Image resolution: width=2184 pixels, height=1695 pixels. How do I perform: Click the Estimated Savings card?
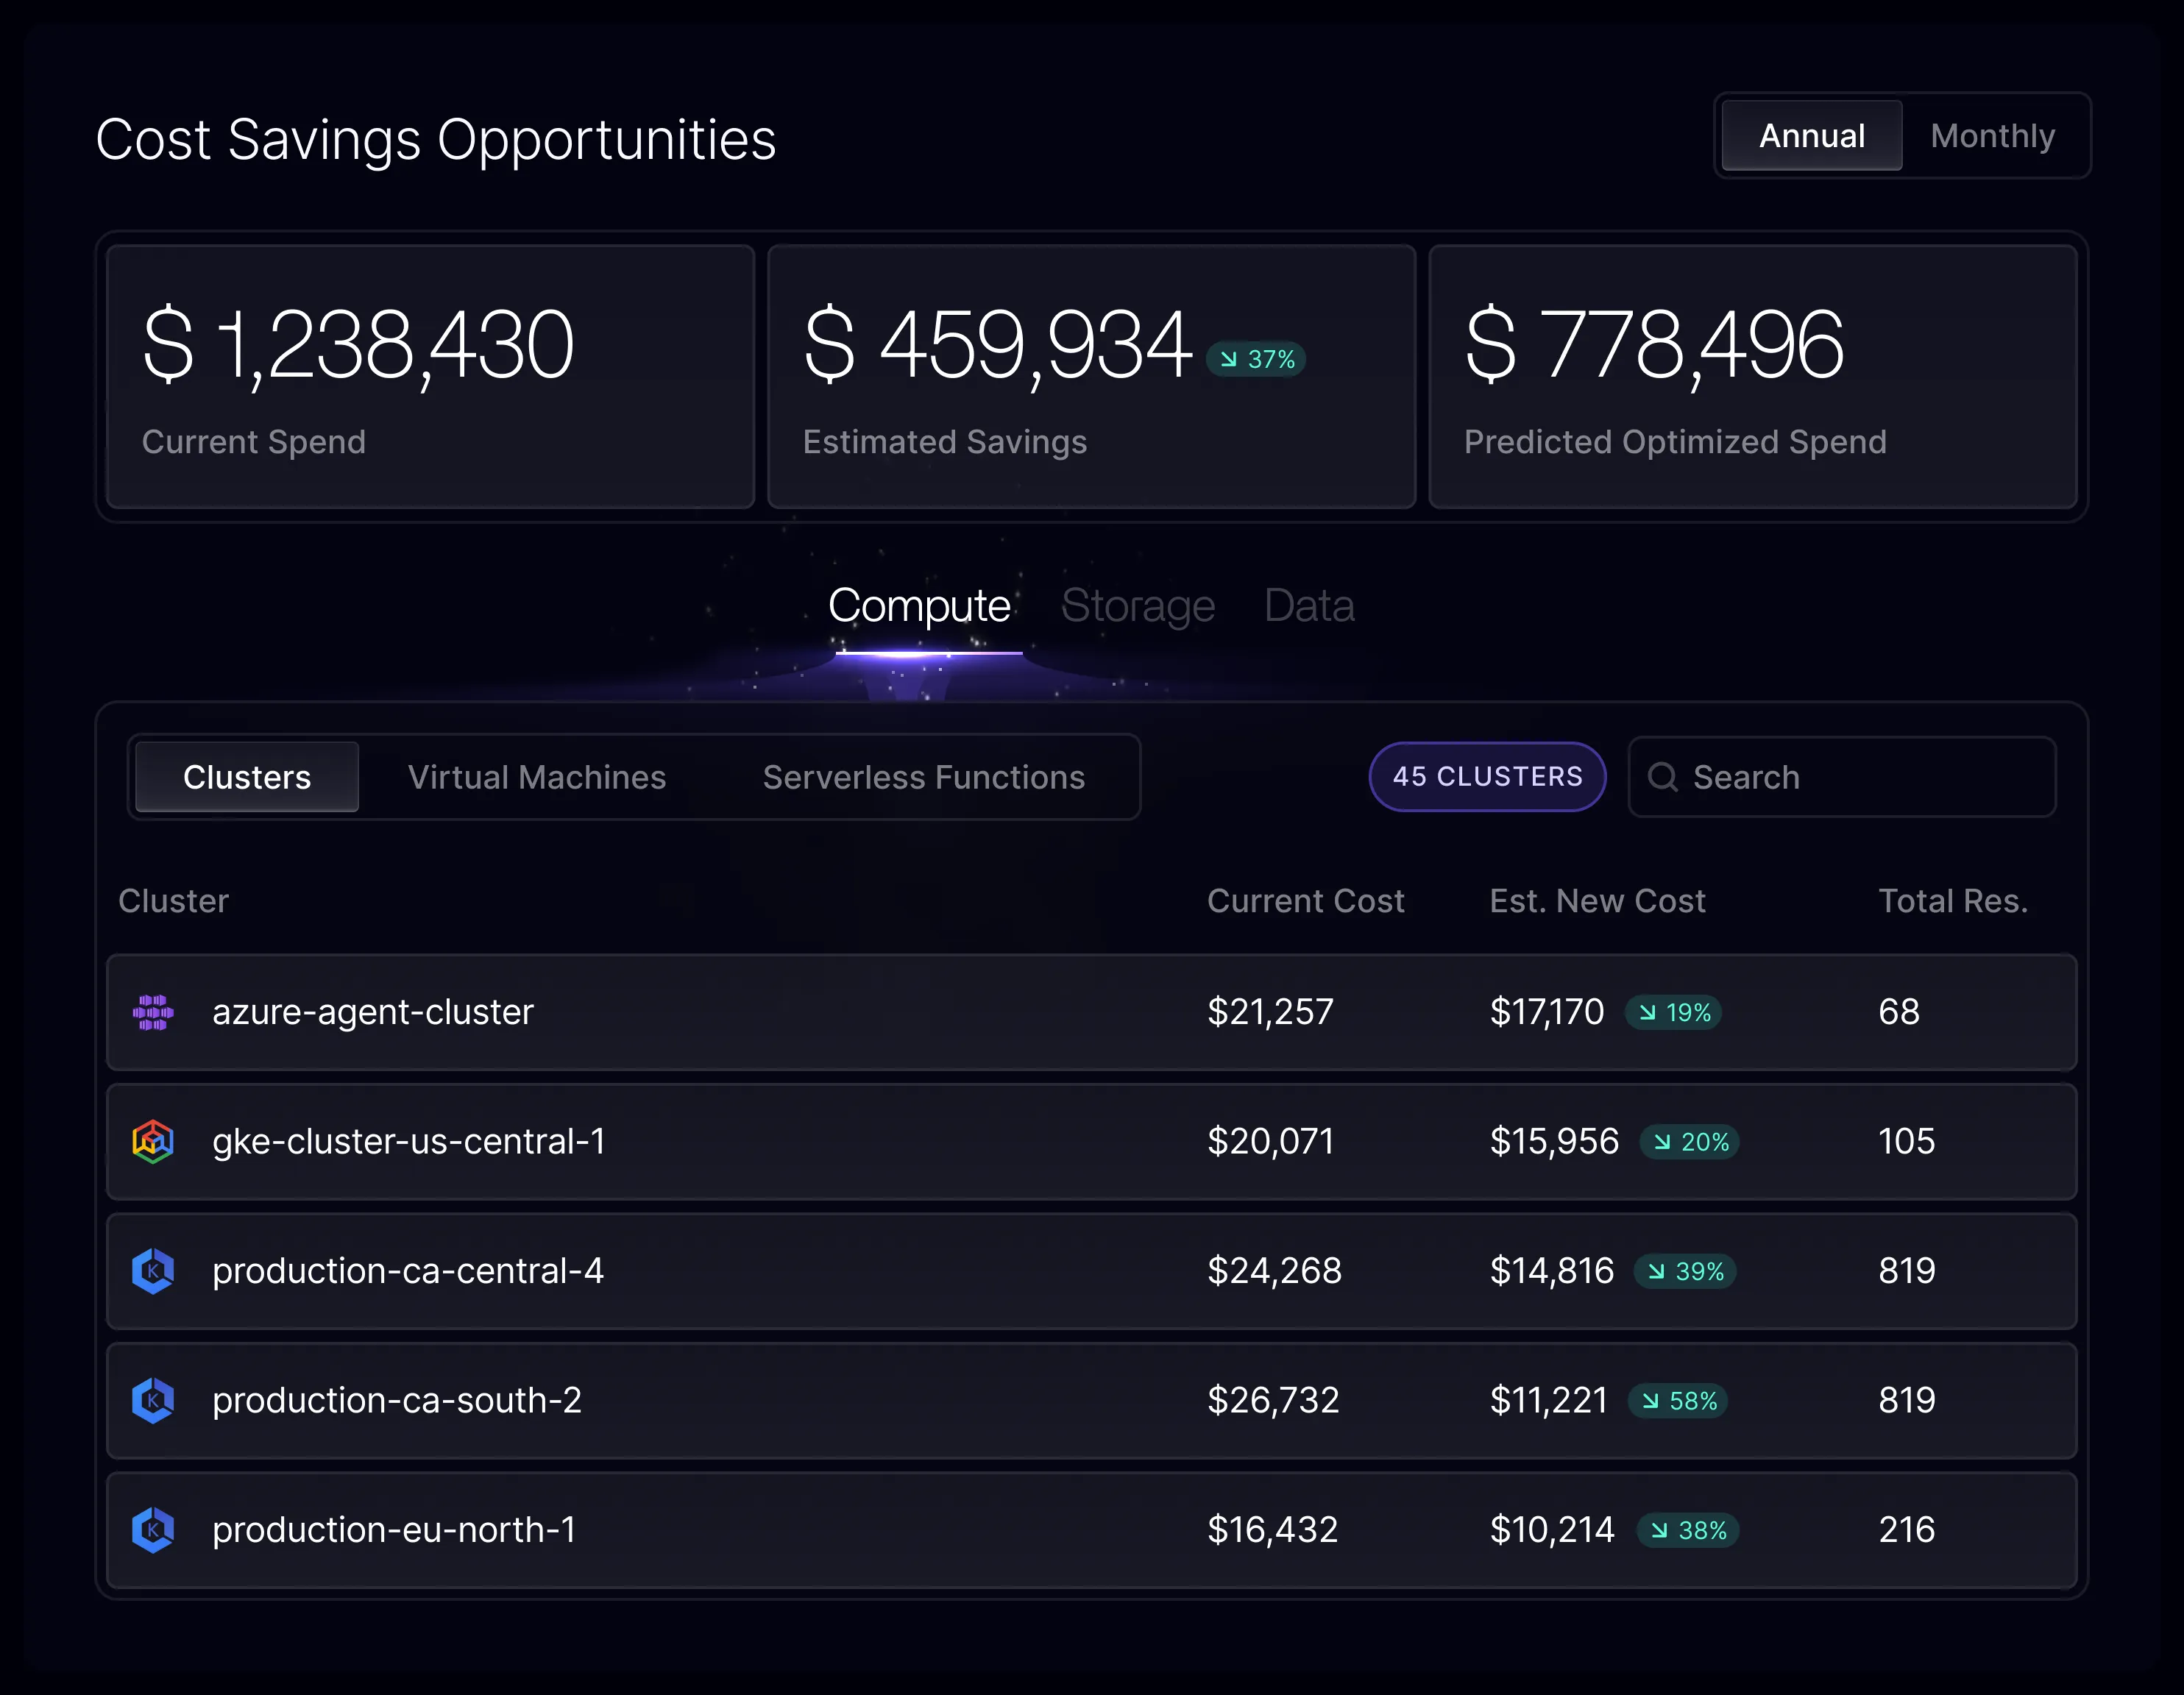(1092, 377)
